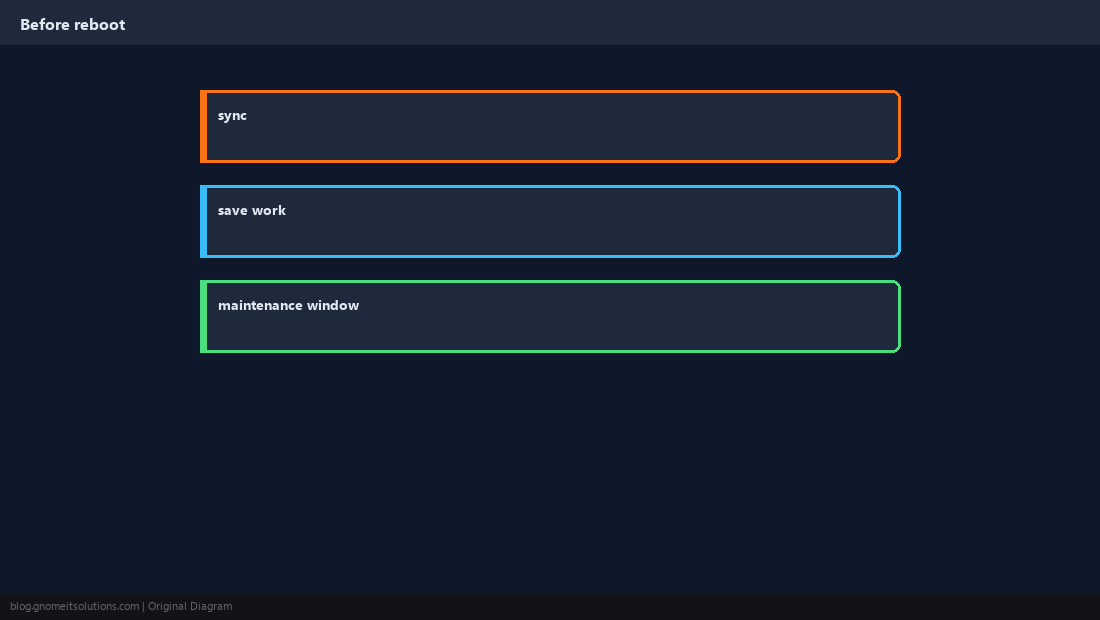Click the gap between sync and save work cards
This screenshot has width=1100, height=620.
[550, 174]
